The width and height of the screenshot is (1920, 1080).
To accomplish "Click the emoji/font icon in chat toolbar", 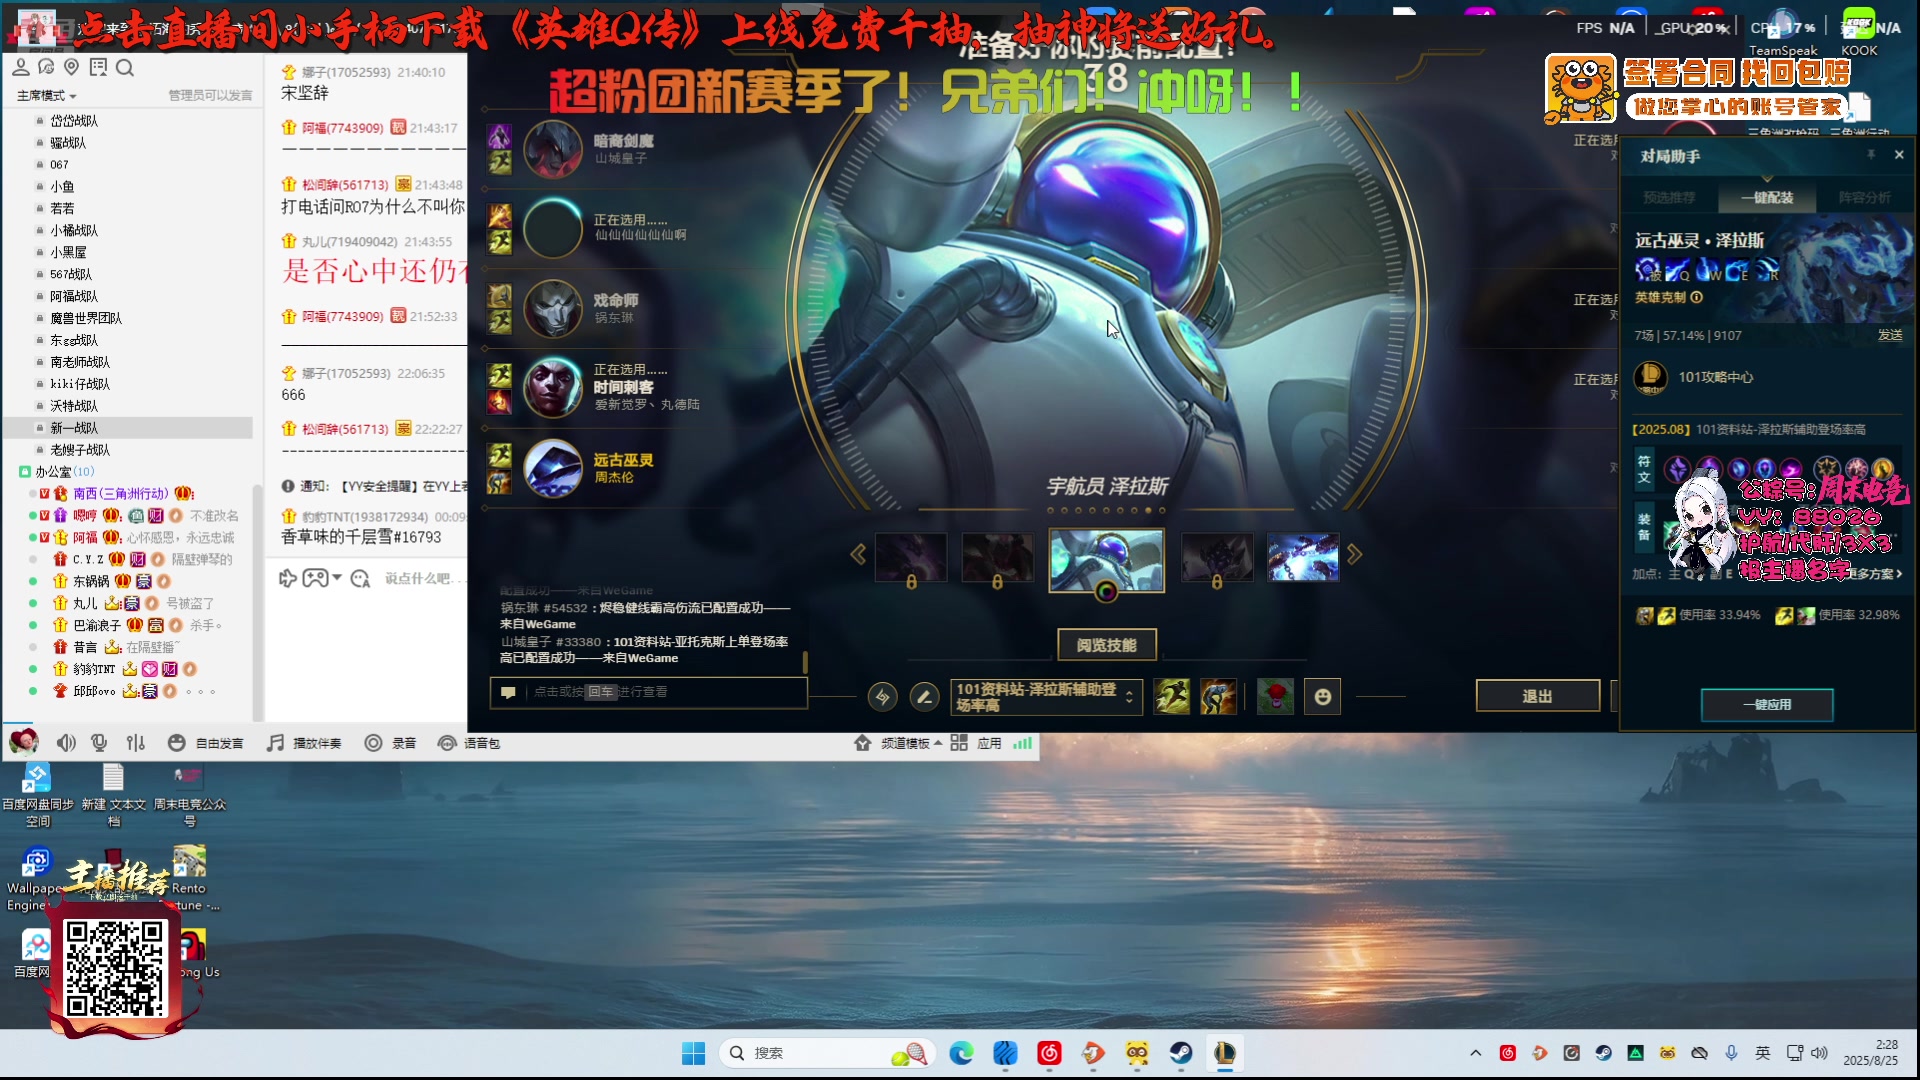I will 361,578.
